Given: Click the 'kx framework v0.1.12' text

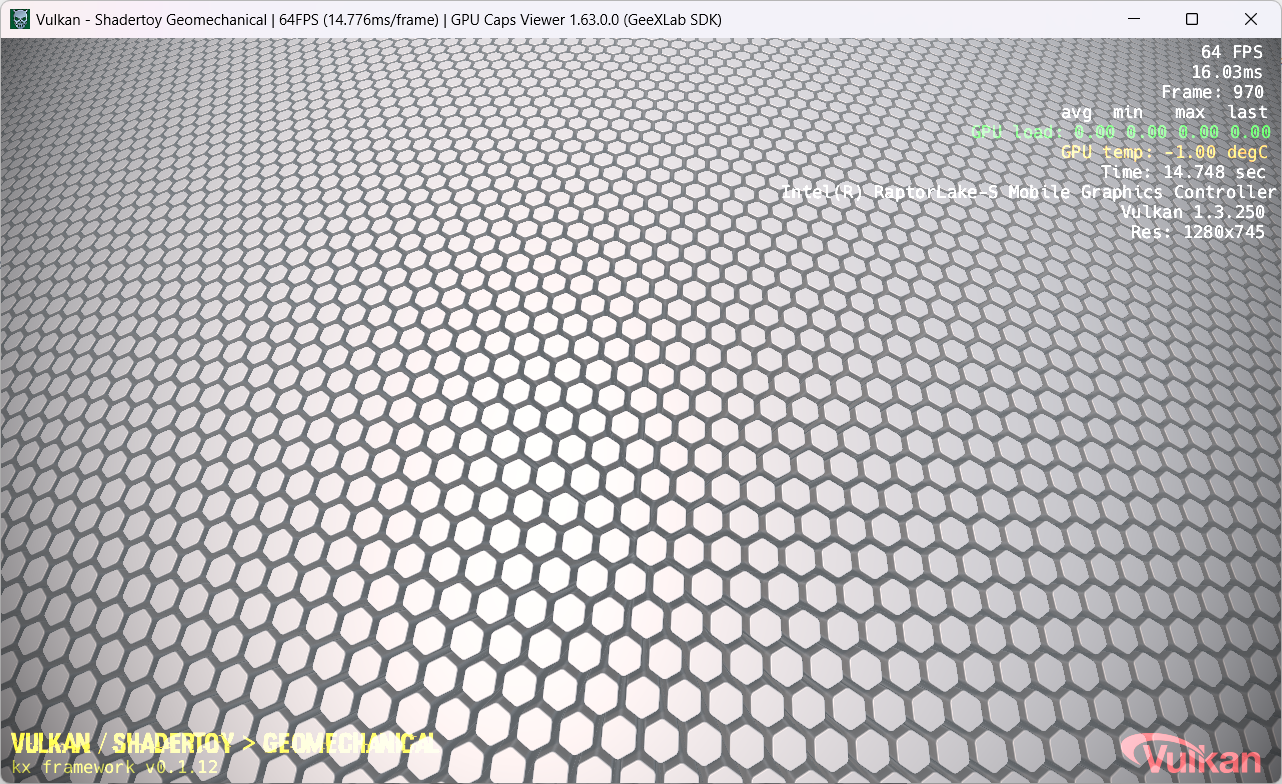Looking at the screenshot, I should (115, 767).
